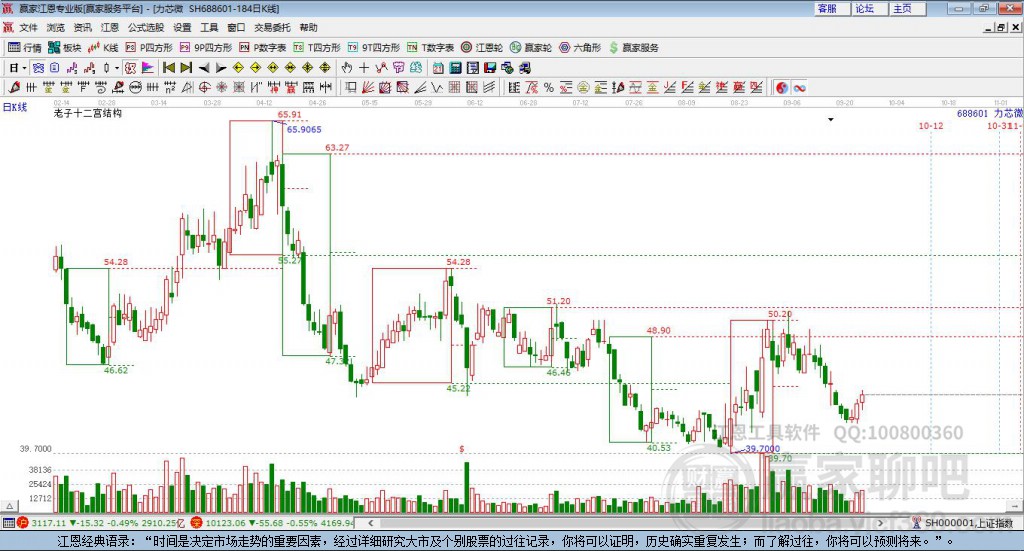Jump to last bar icon
Screen dimensions: 1024x551
click(x=186, y=68)
